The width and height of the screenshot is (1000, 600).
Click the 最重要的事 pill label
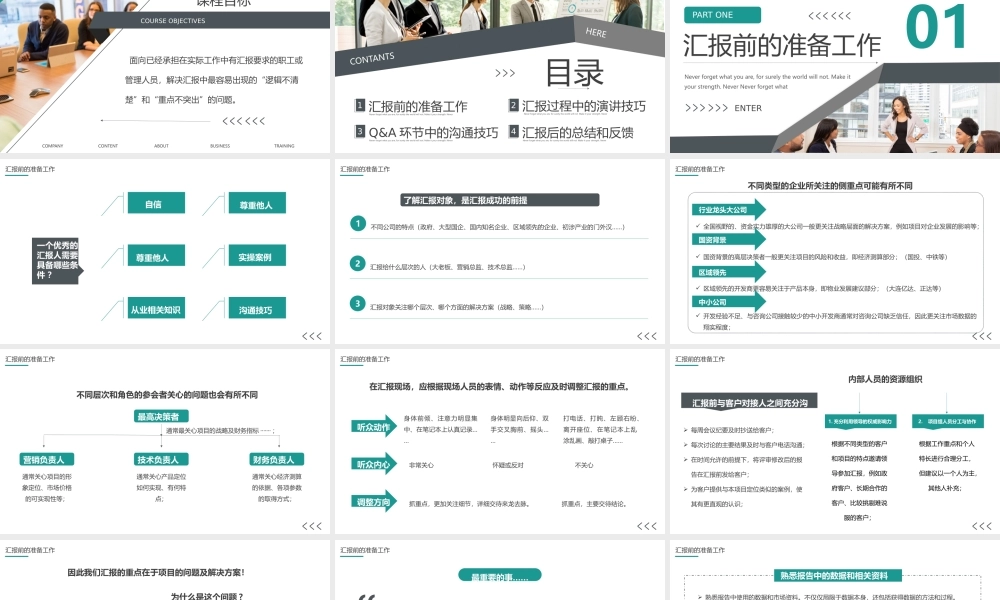pyautogui.click(x=500, y=576)
